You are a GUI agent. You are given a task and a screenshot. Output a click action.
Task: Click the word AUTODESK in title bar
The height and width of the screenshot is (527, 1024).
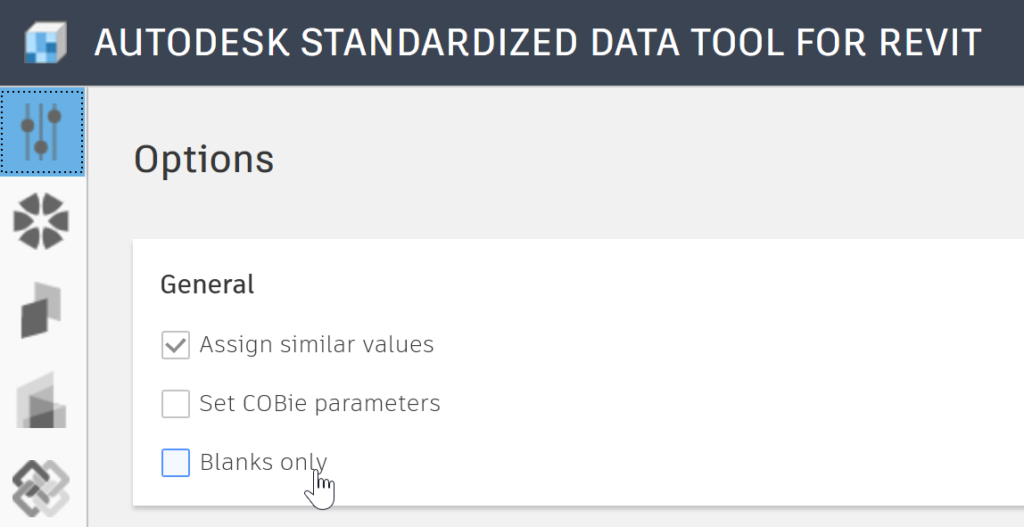[x=192, y=42]
